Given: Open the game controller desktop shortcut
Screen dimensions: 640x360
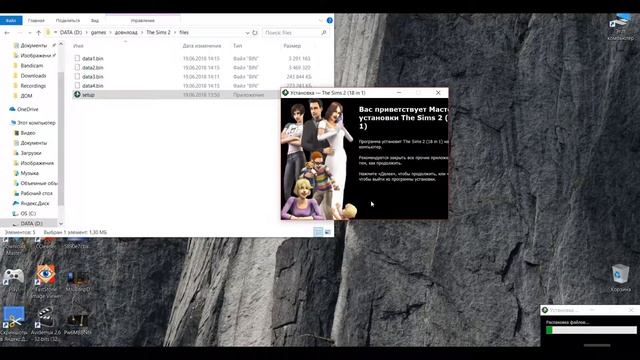Looking at the screenshot, I should coord(13,277).
